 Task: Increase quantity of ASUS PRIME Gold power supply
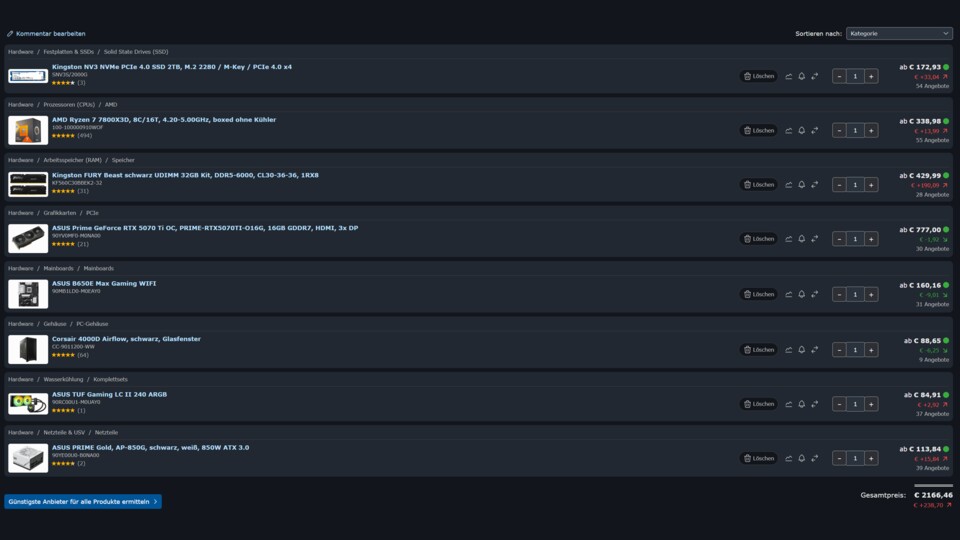point(871,458)
